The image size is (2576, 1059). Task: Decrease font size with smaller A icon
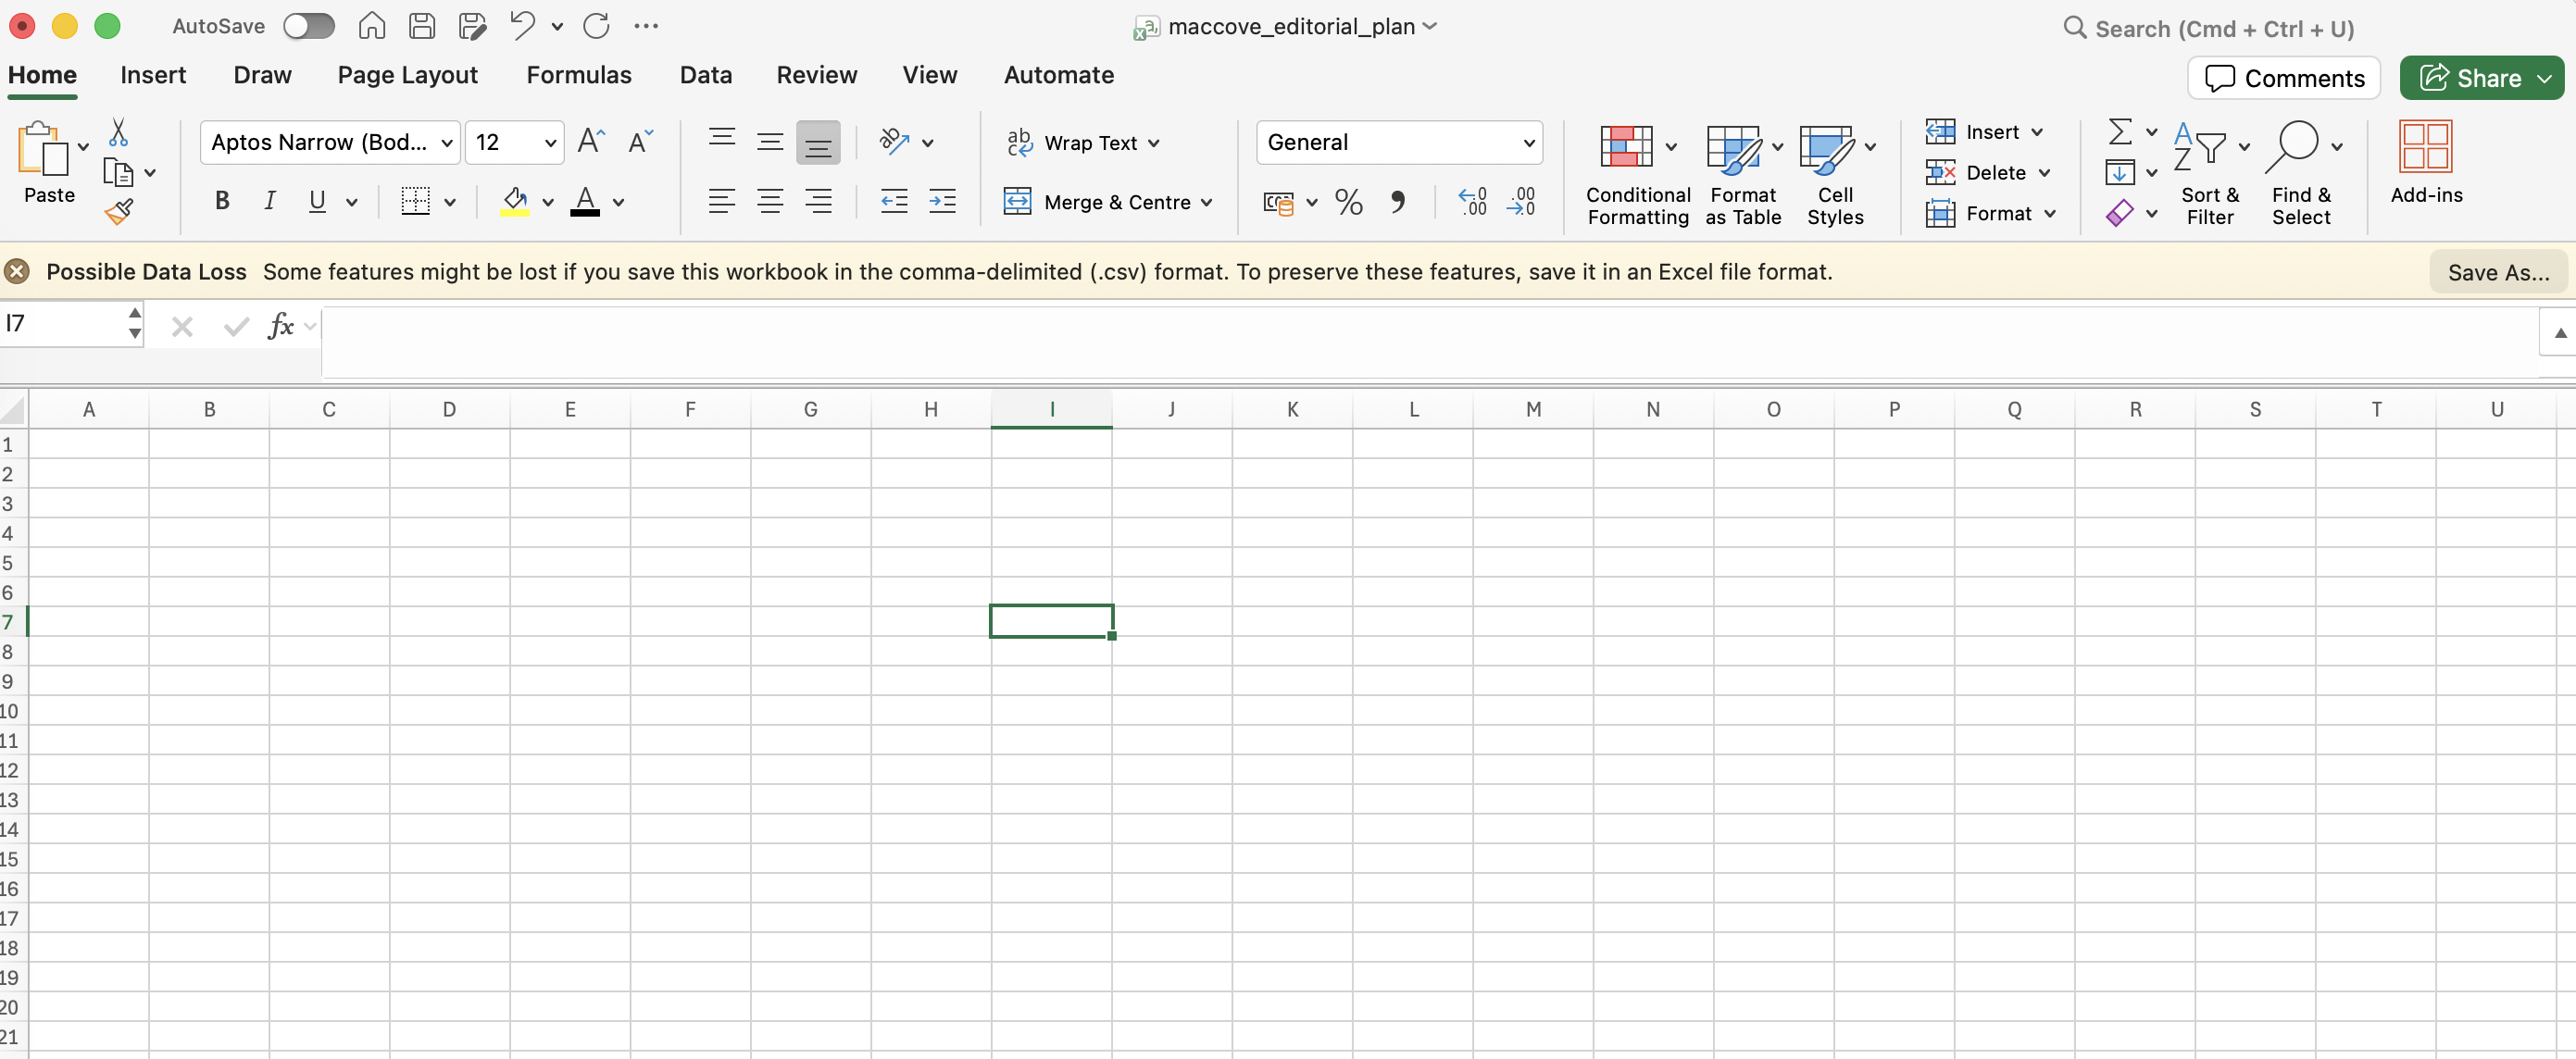click(640, 142)
